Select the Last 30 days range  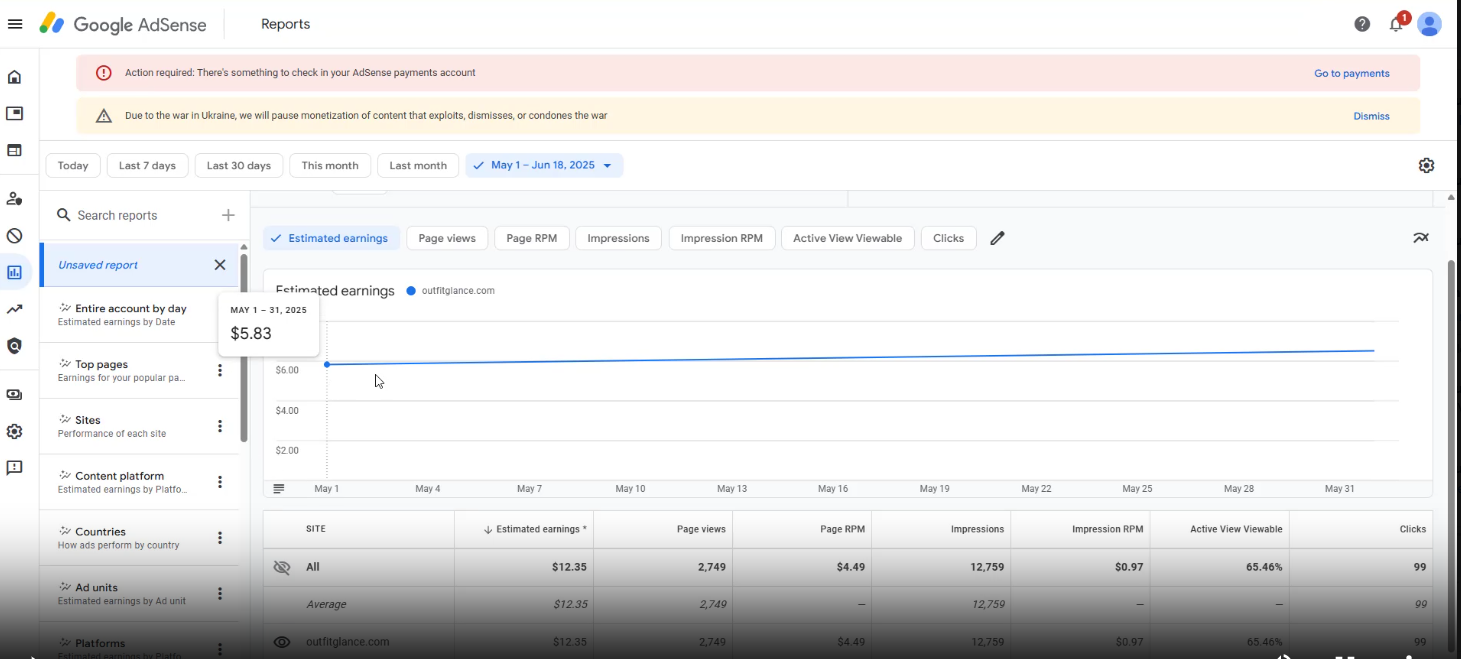pyautogui.click(x=238, y=166)
